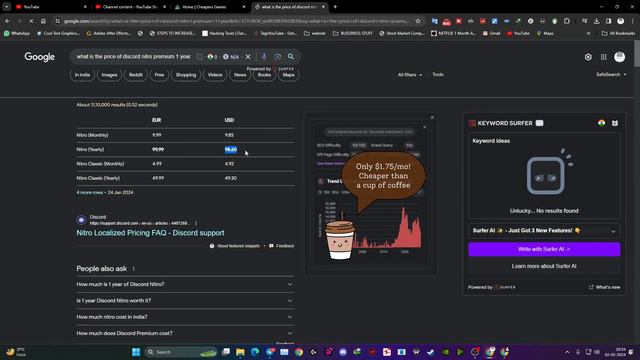640x360 pixels.
Task: Select the In India filter
Action: [82, 75]
